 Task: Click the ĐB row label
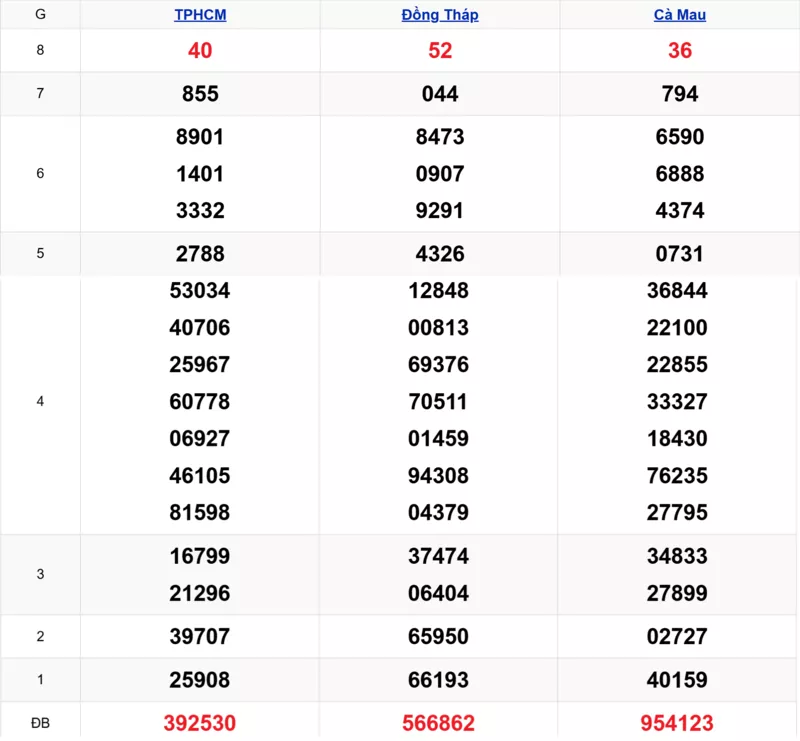click(40, 723)
